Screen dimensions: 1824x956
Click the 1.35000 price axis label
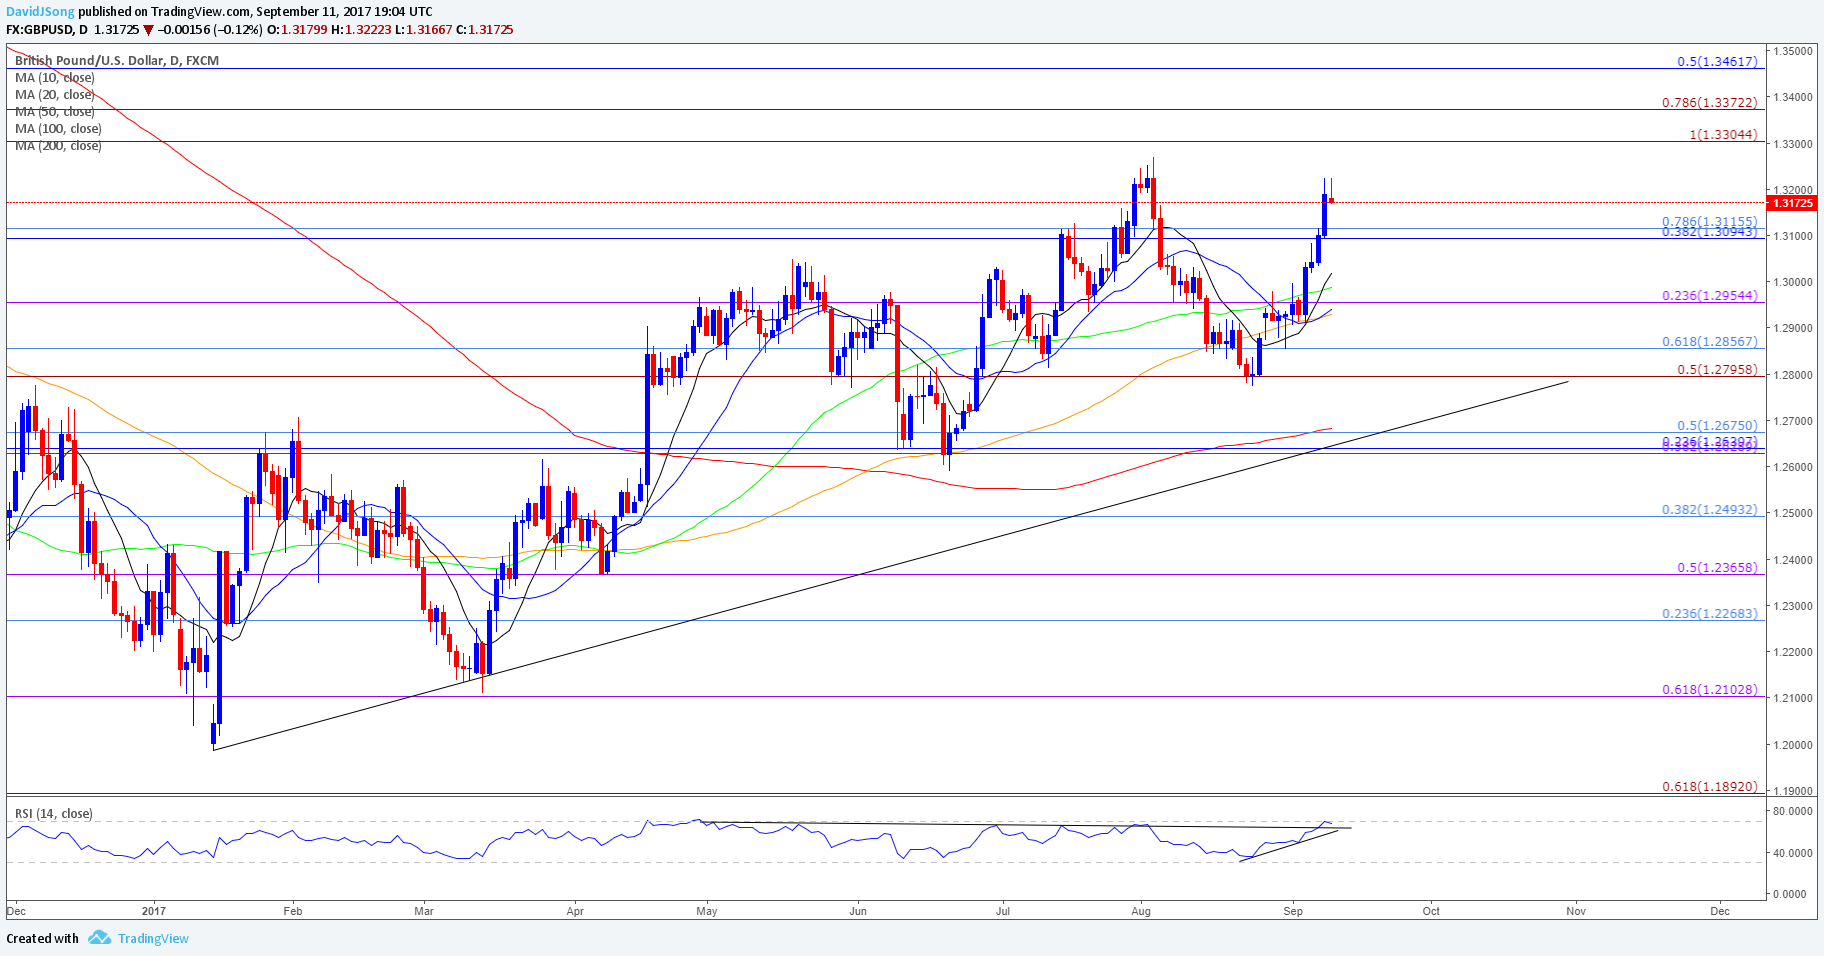click(1793, 51)
